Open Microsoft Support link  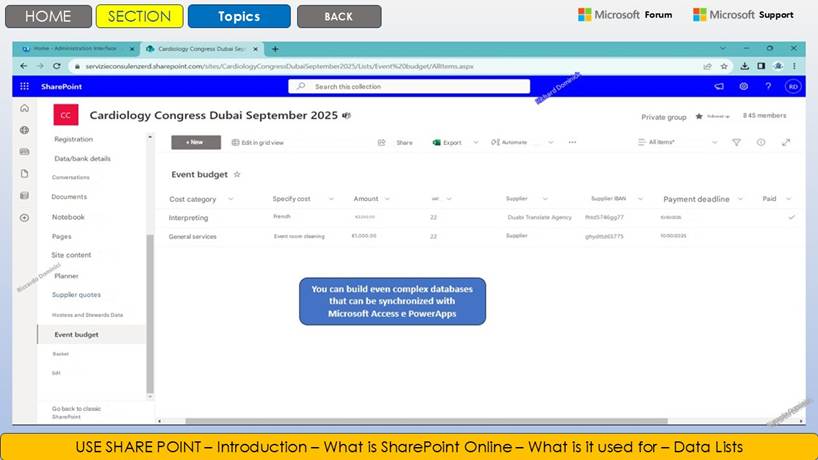(743, 15)
